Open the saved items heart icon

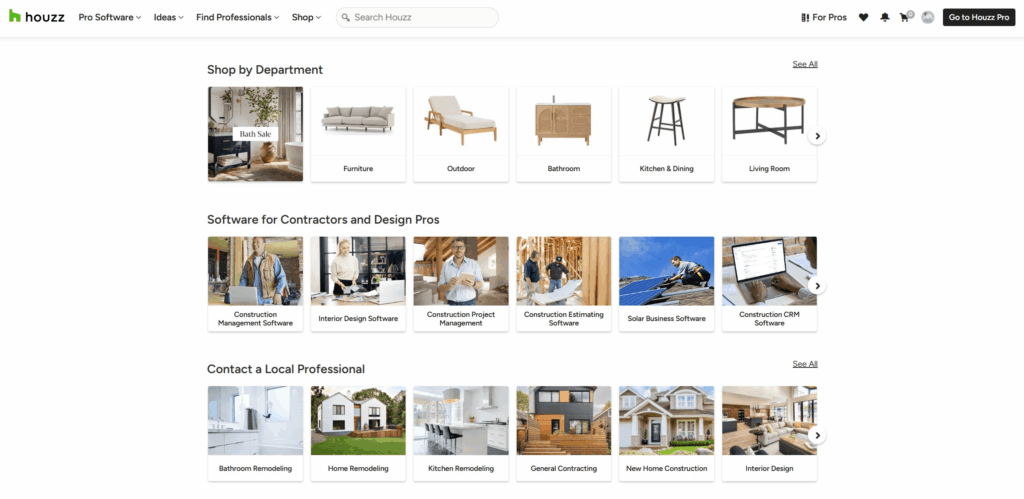pos(864,17)
